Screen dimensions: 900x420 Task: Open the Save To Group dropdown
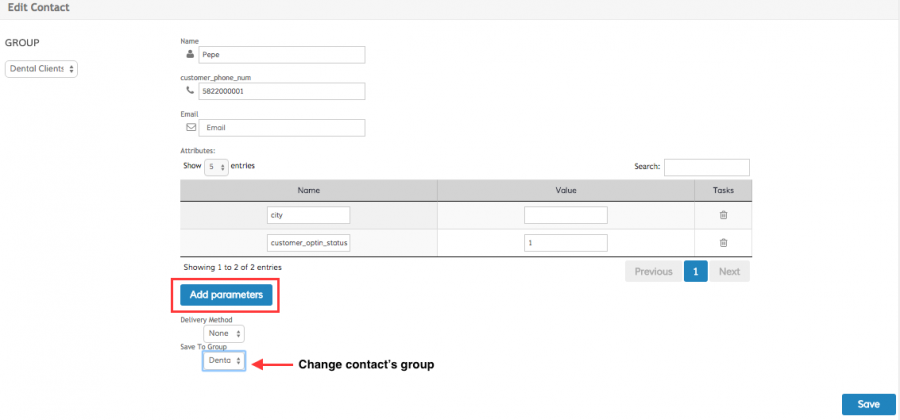pyautogui.click(x=224, y=361)
